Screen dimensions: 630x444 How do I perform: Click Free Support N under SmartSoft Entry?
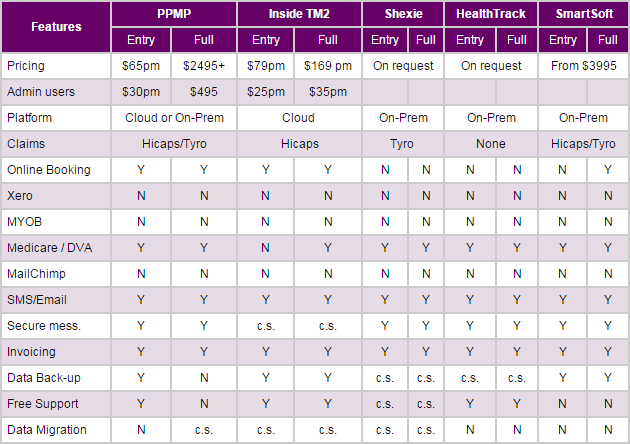(x=562, y=404)
